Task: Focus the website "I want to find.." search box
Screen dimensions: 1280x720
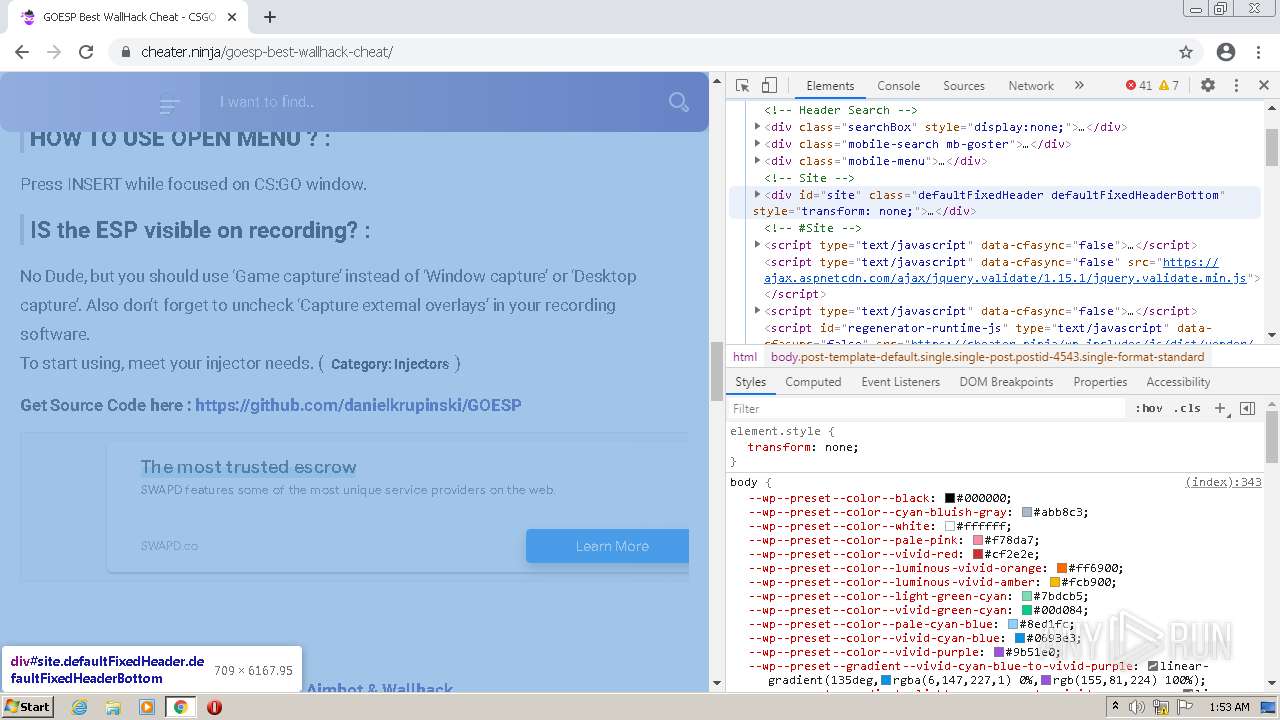Action: (x=430, y=102)
